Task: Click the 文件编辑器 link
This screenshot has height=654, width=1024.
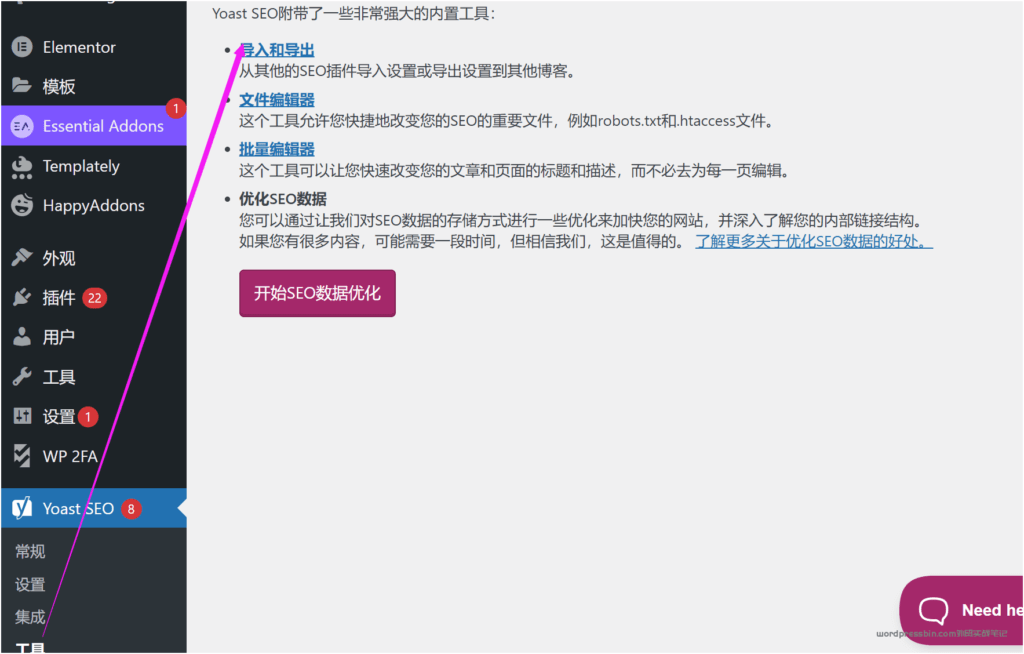Action: click(276, 98)
